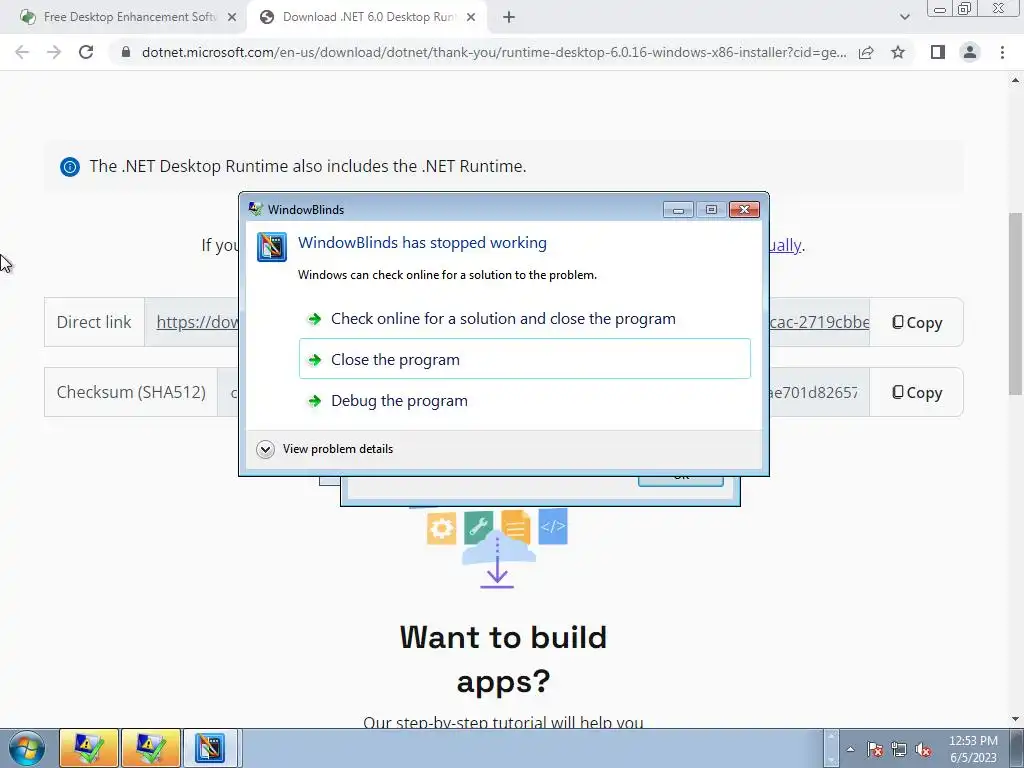Viewport: 1024px width, 768px height.
Task: Bookmark this page with the star icon
Action: 898,52
